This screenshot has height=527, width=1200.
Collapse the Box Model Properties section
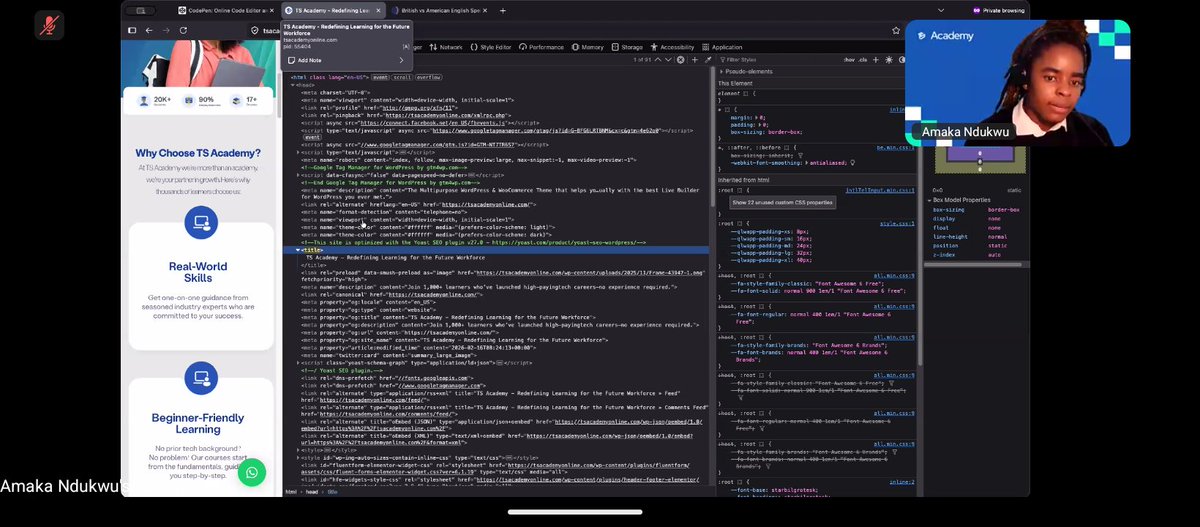(x=928, y=200)
